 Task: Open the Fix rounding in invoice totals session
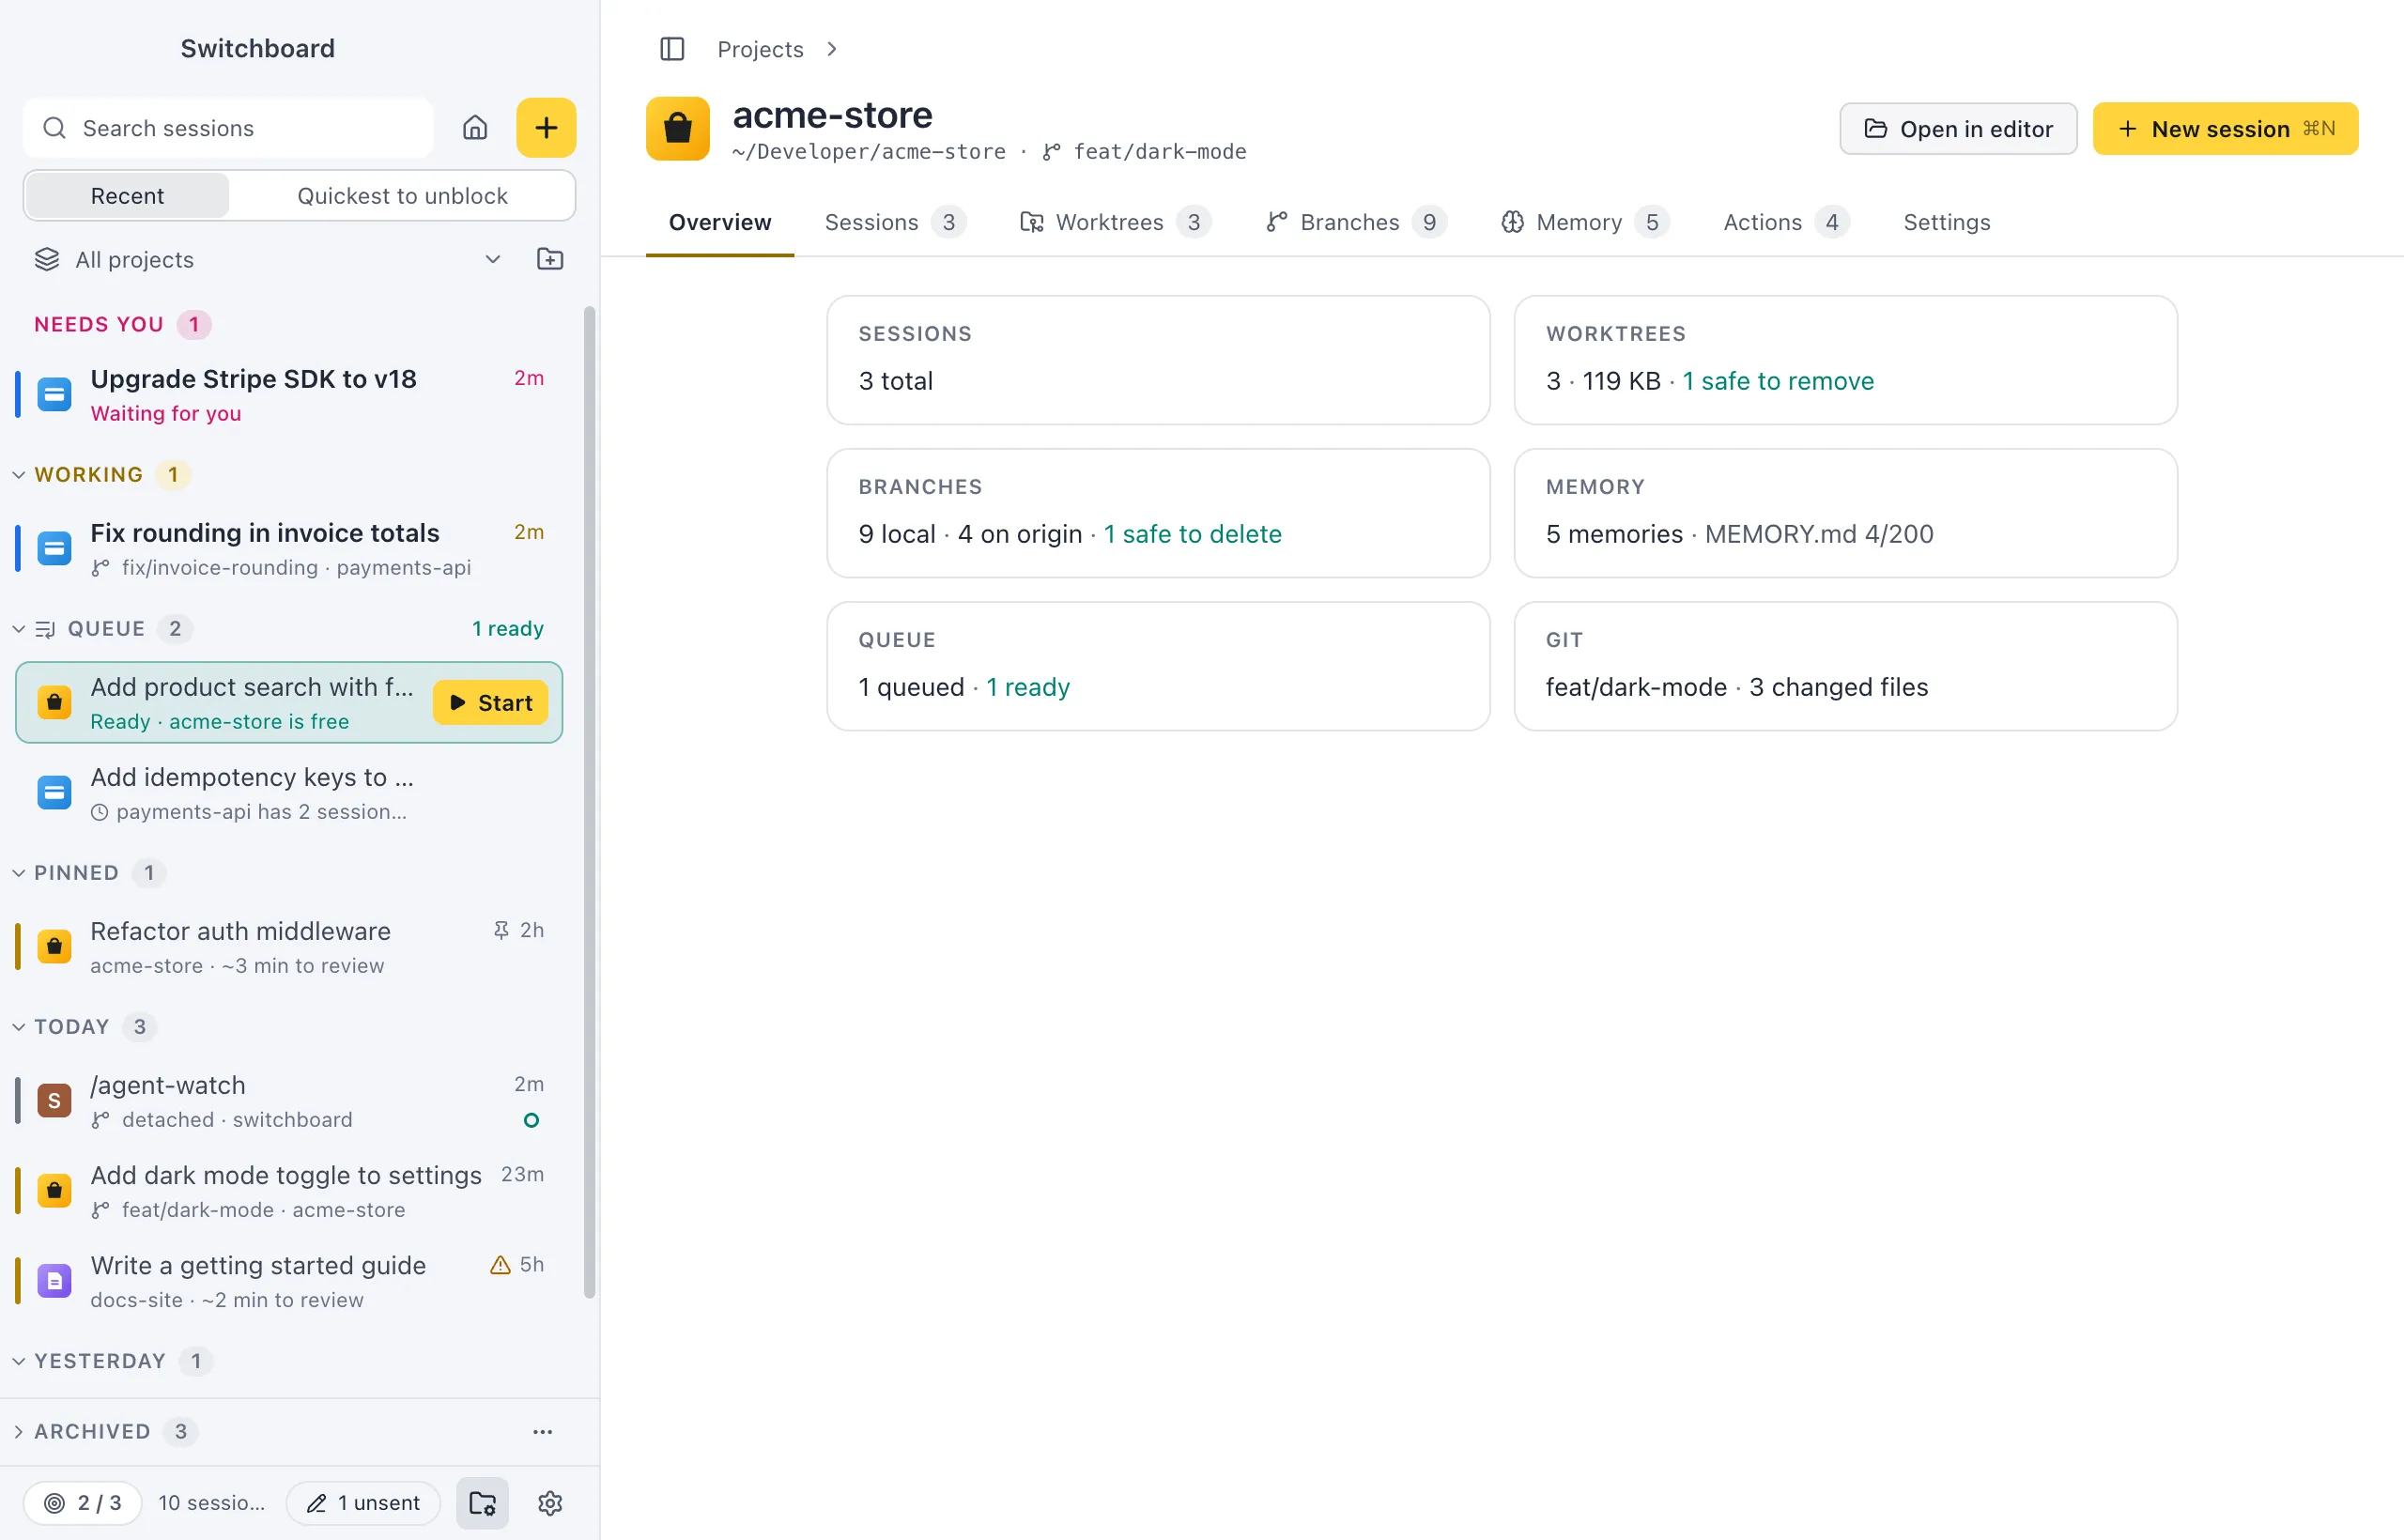coord(290,548)
